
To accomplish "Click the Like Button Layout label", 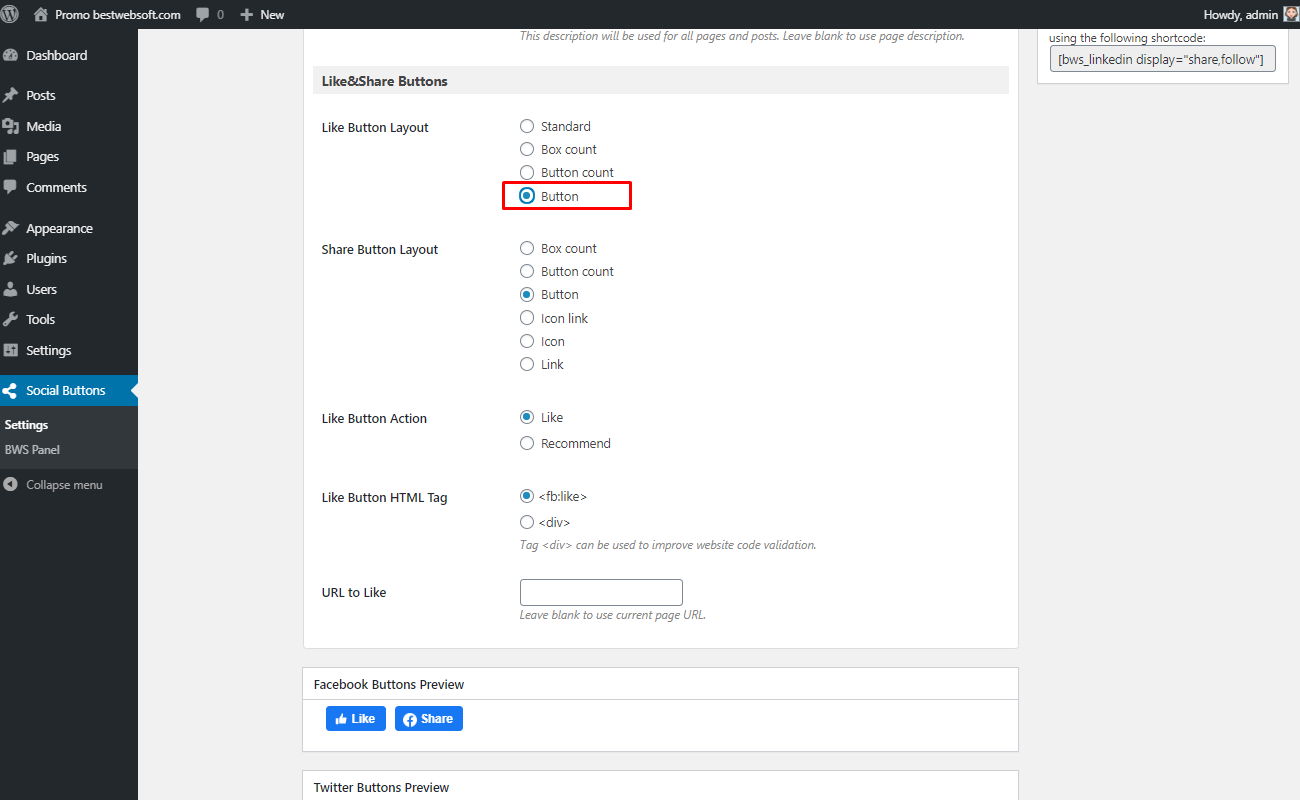I will [375, 127].
